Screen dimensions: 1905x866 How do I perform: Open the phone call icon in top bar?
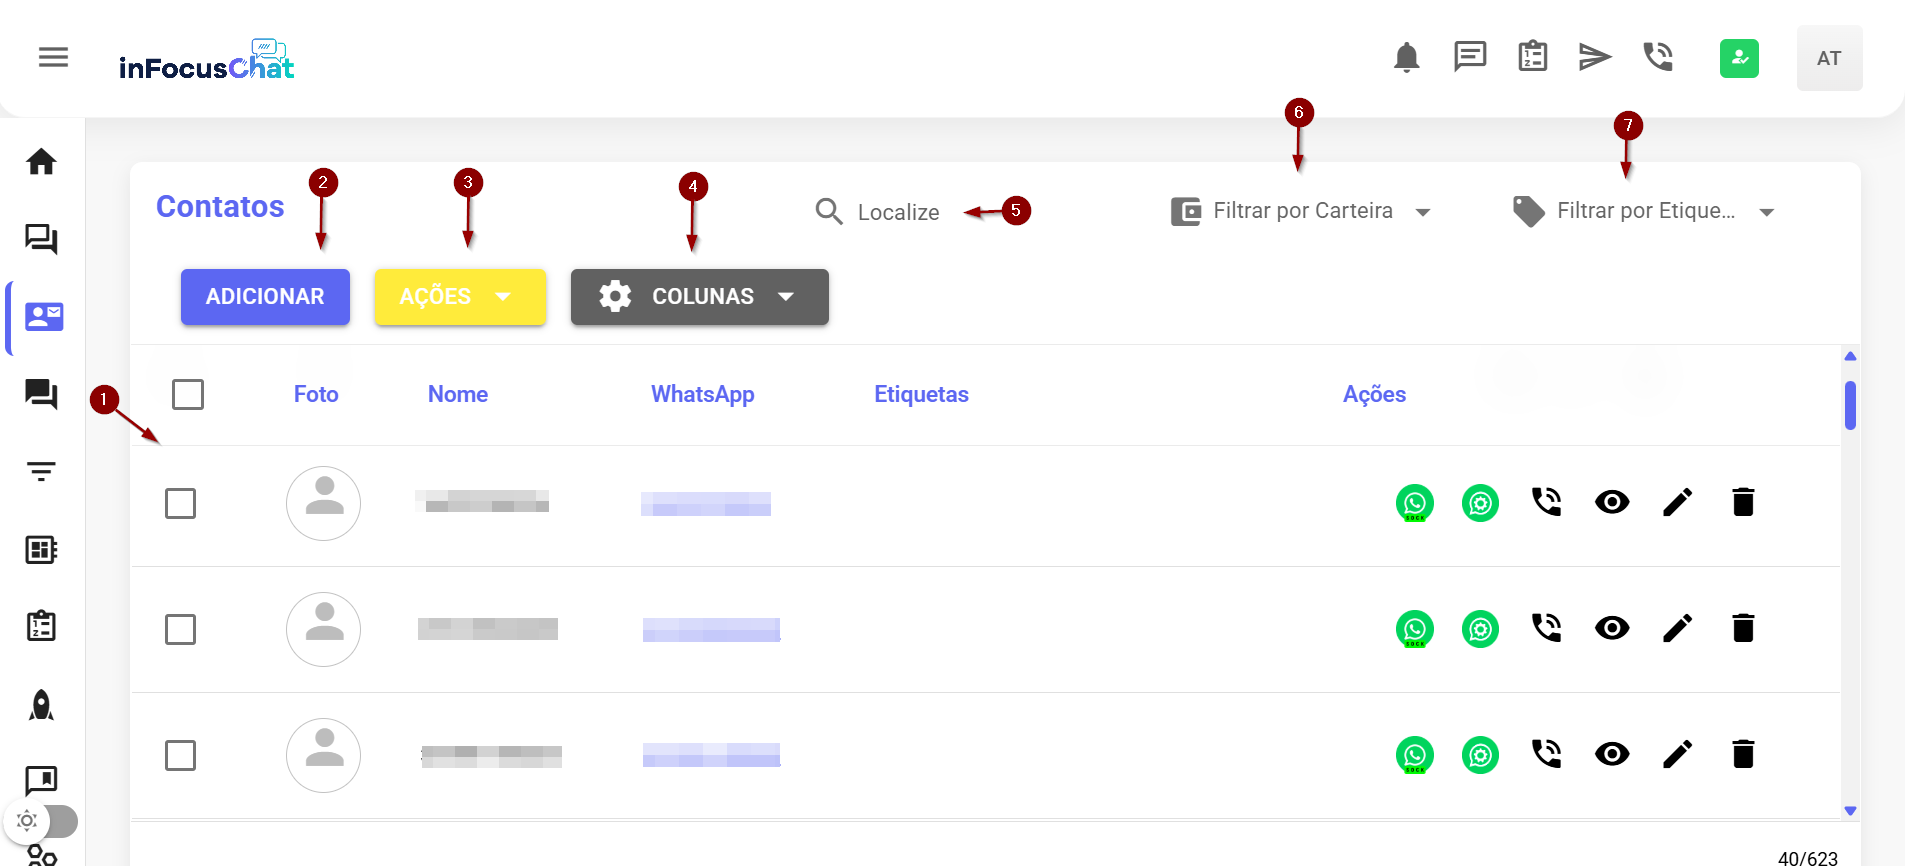coord(1658,57)
